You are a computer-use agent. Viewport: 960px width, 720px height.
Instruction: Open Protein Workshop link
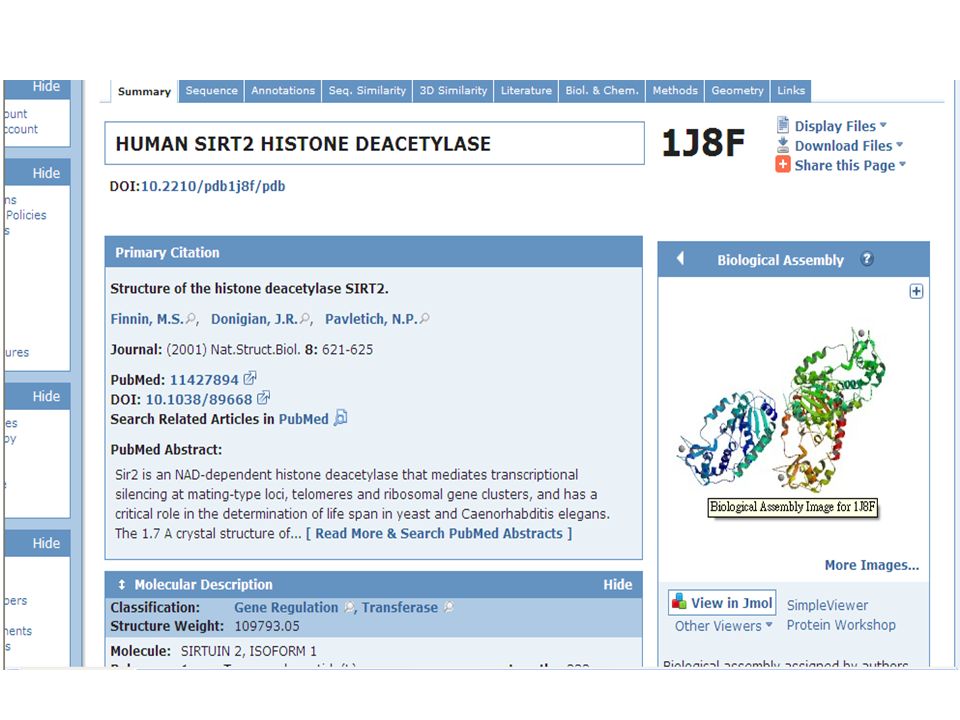(841, 625)
